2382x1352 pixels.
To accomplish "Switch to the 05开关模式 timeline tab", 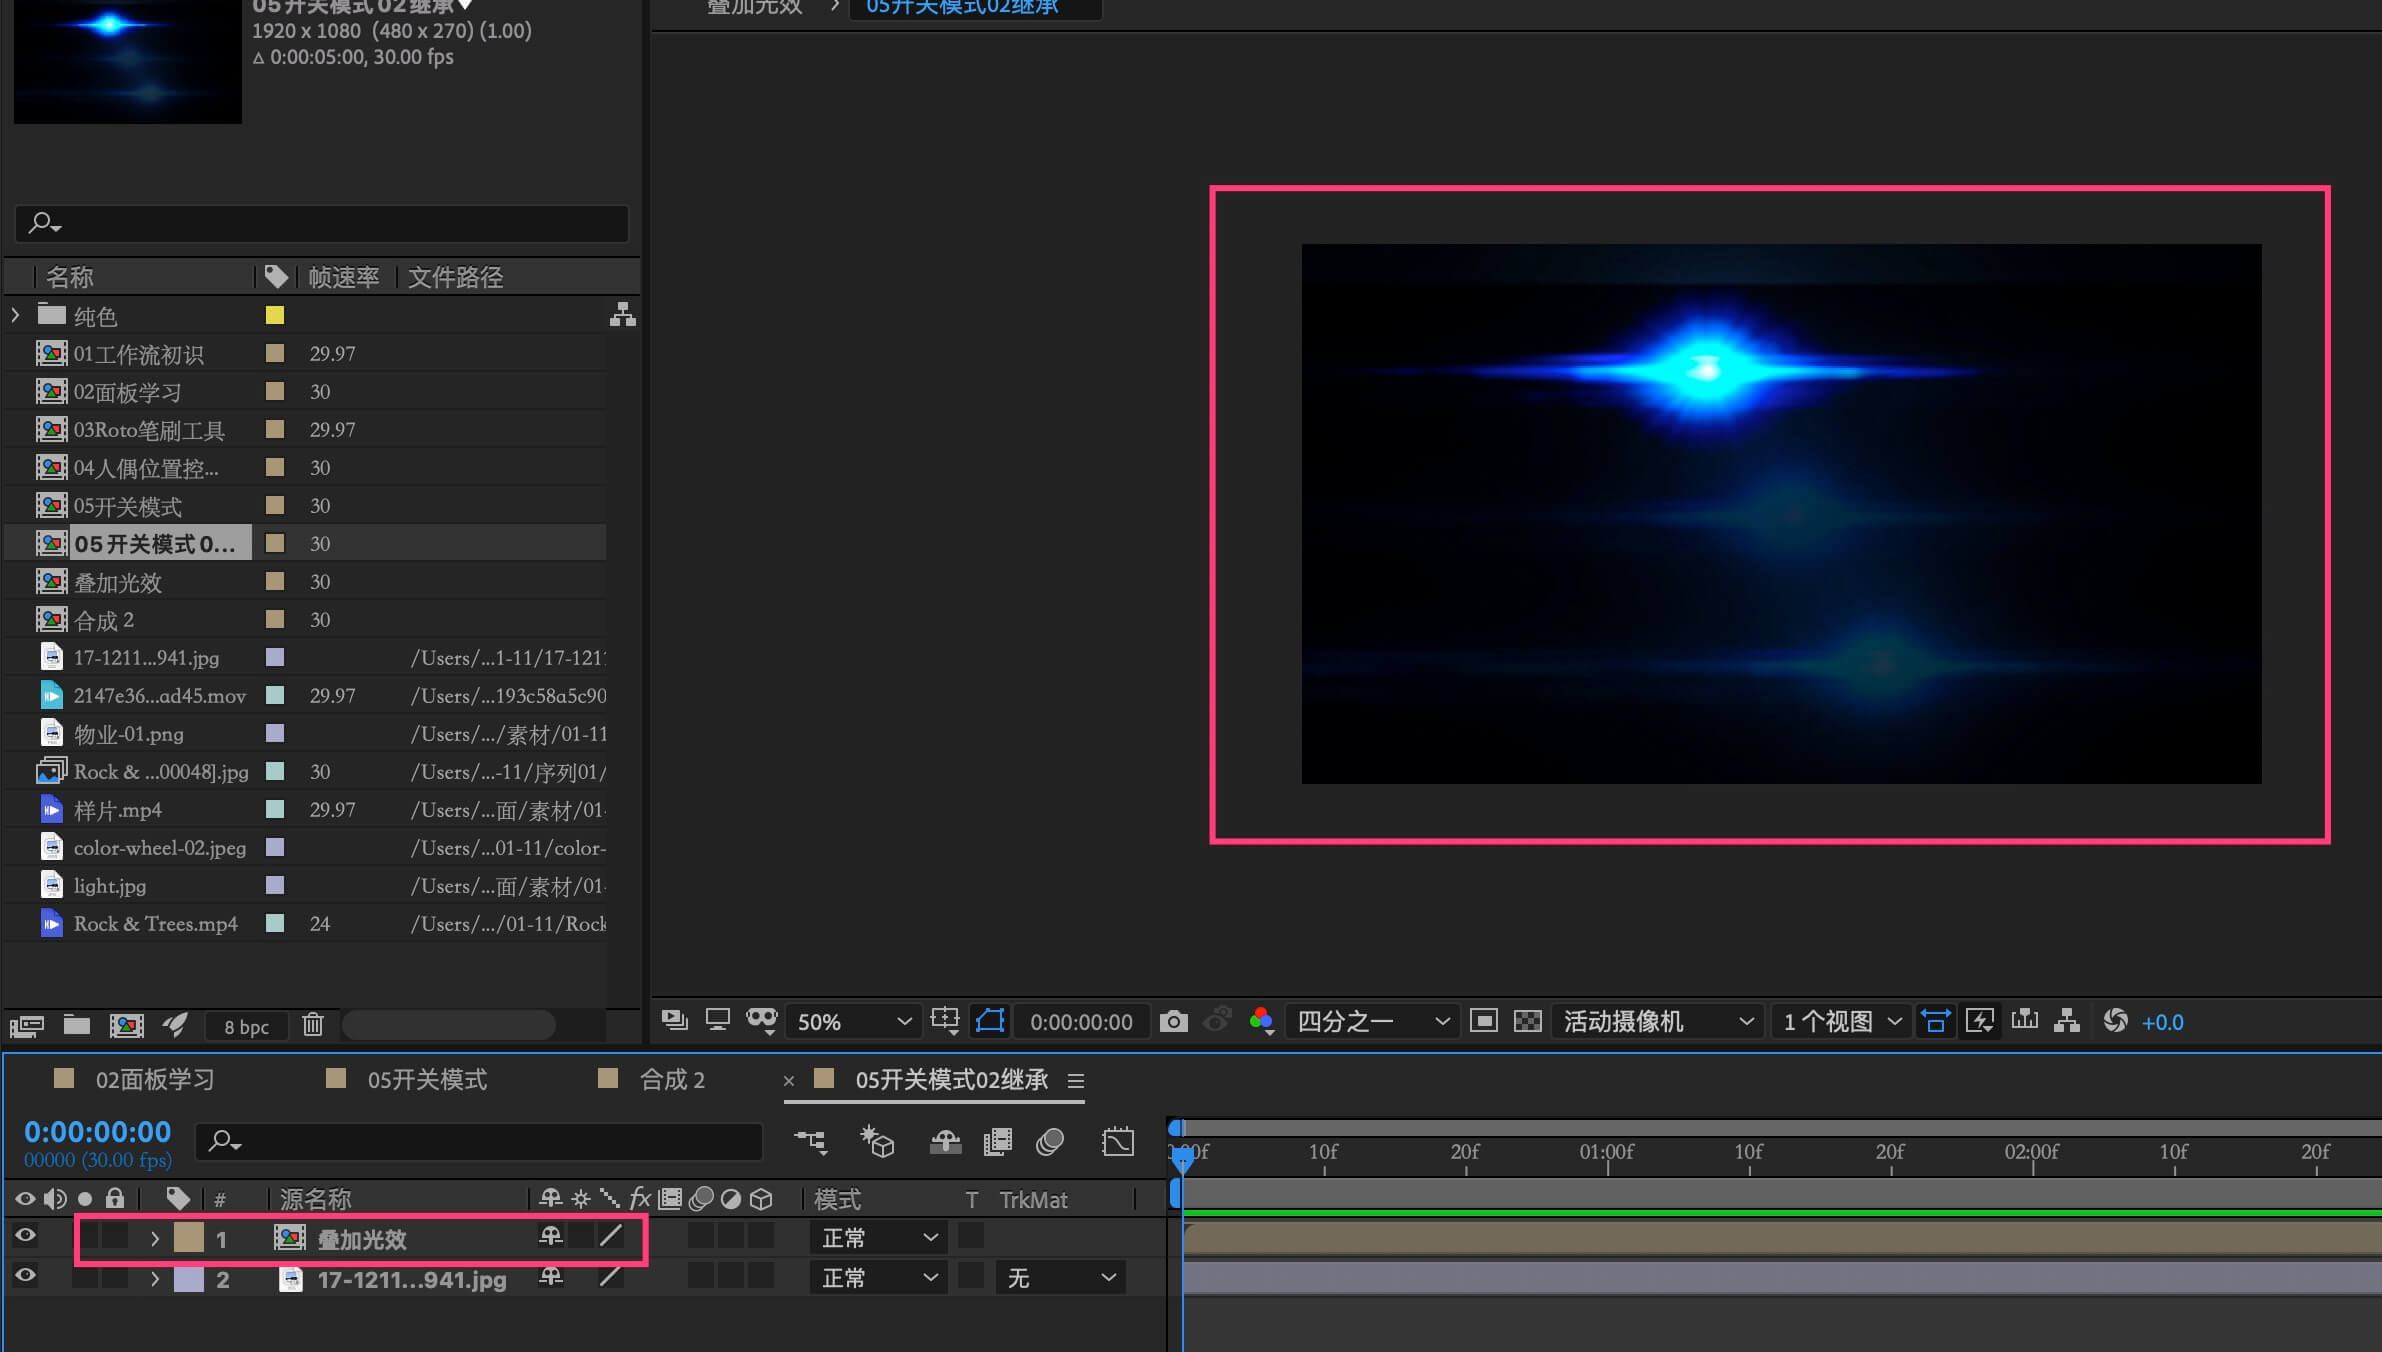I will (426, 1080).
